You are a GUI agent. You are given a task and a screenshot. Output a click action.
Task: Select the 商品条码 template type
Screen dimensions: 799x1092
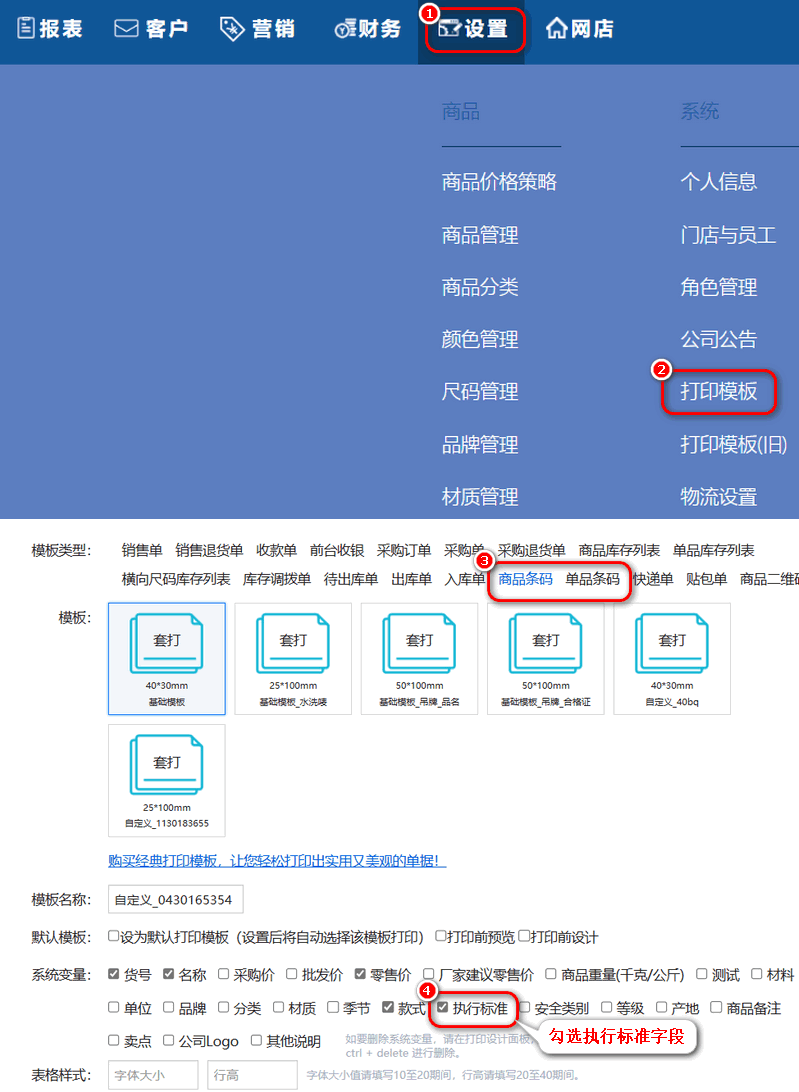click(x=525, y=579)
